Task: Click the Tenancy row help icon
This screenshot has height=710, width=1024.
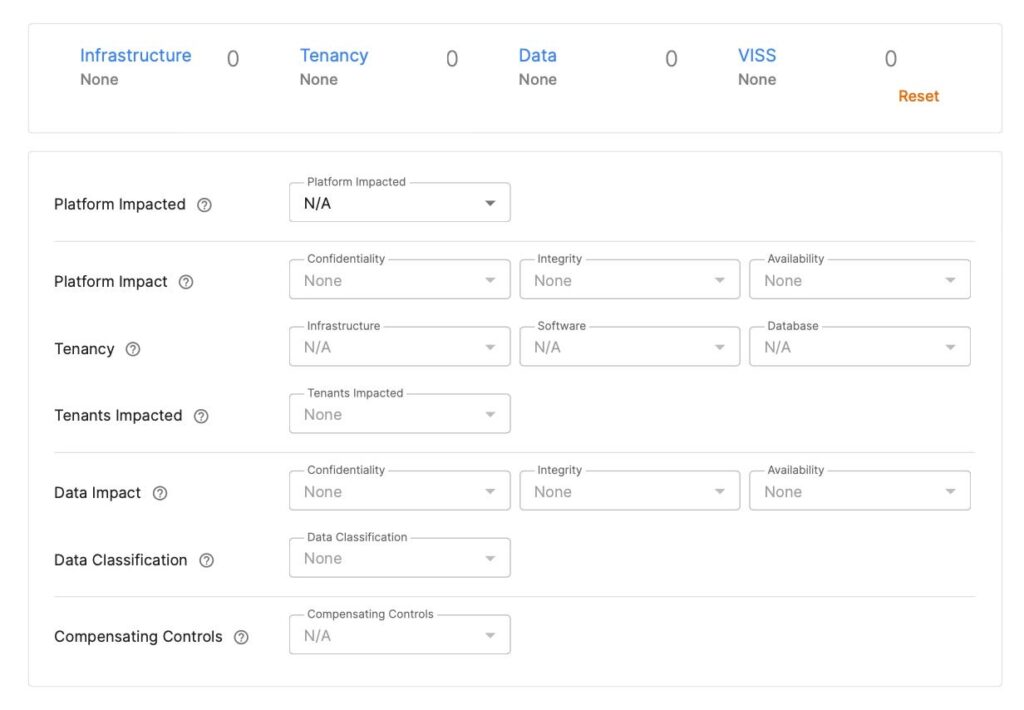Action: tap(133, 349)
